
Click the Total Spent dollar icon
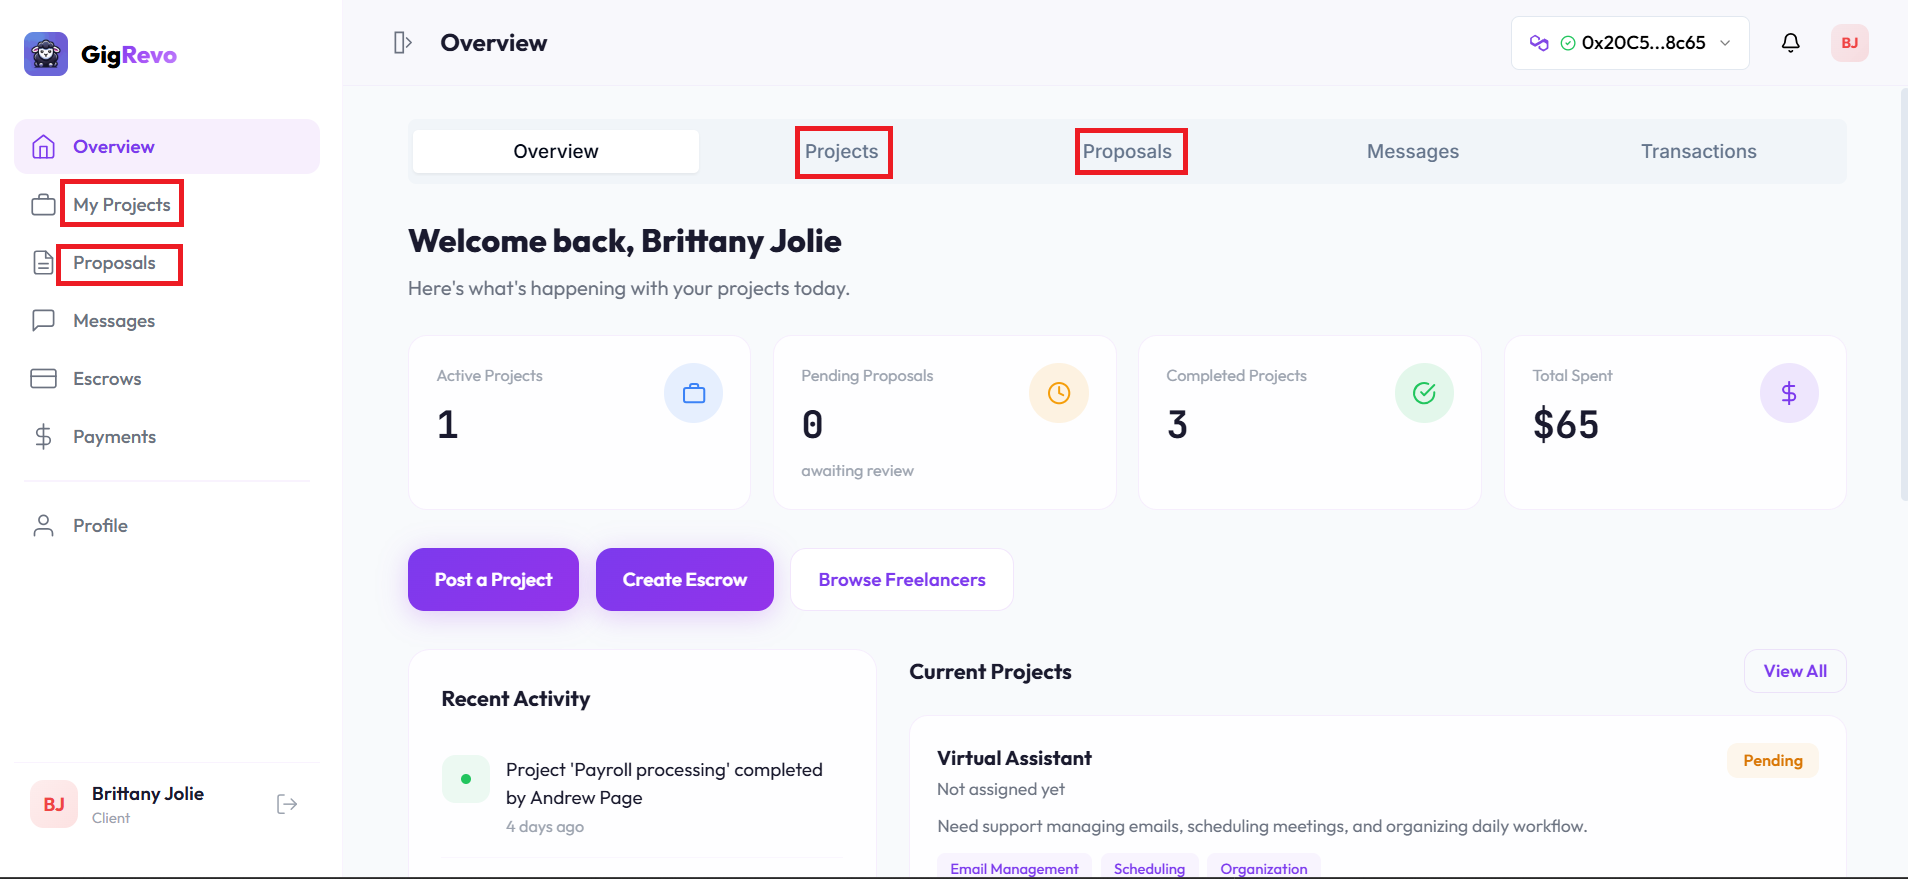tap(1789, 393)
